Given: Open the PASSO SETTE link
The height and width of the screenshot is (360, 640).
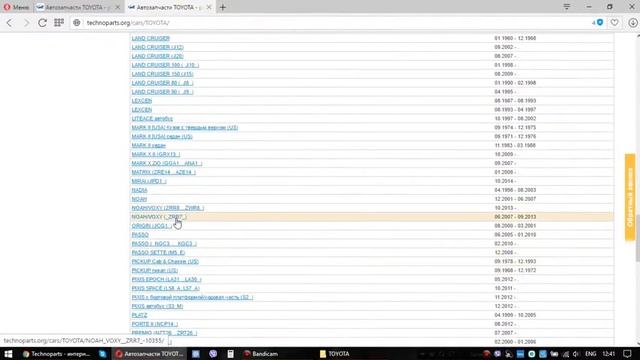Looking at the screenshot, I should 158,253.
